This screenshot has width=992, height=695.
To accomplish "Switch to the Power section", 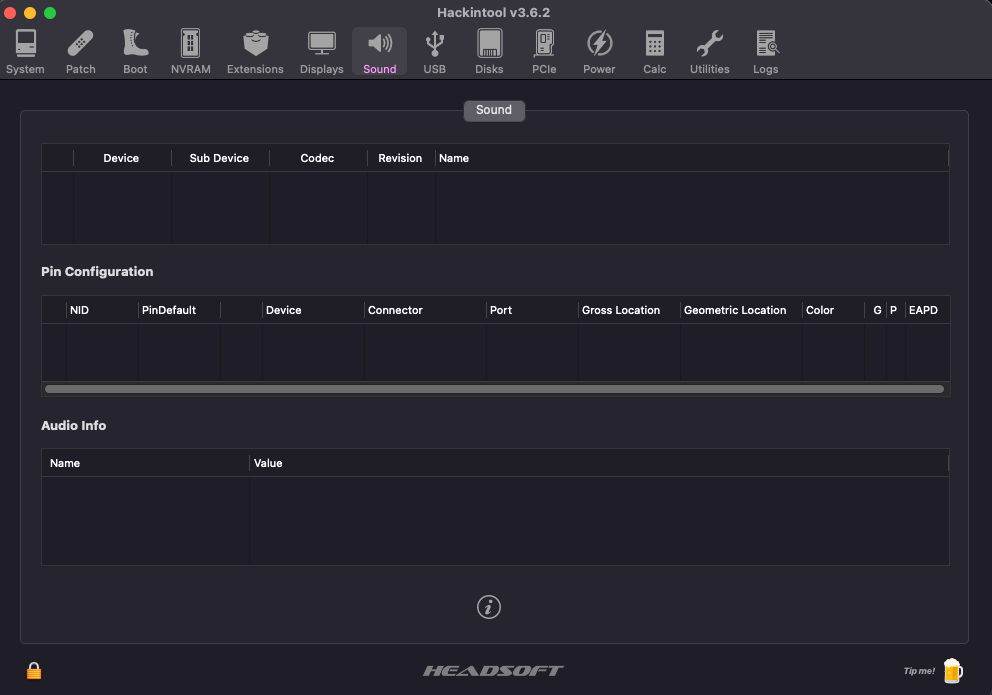I will 599,51.
